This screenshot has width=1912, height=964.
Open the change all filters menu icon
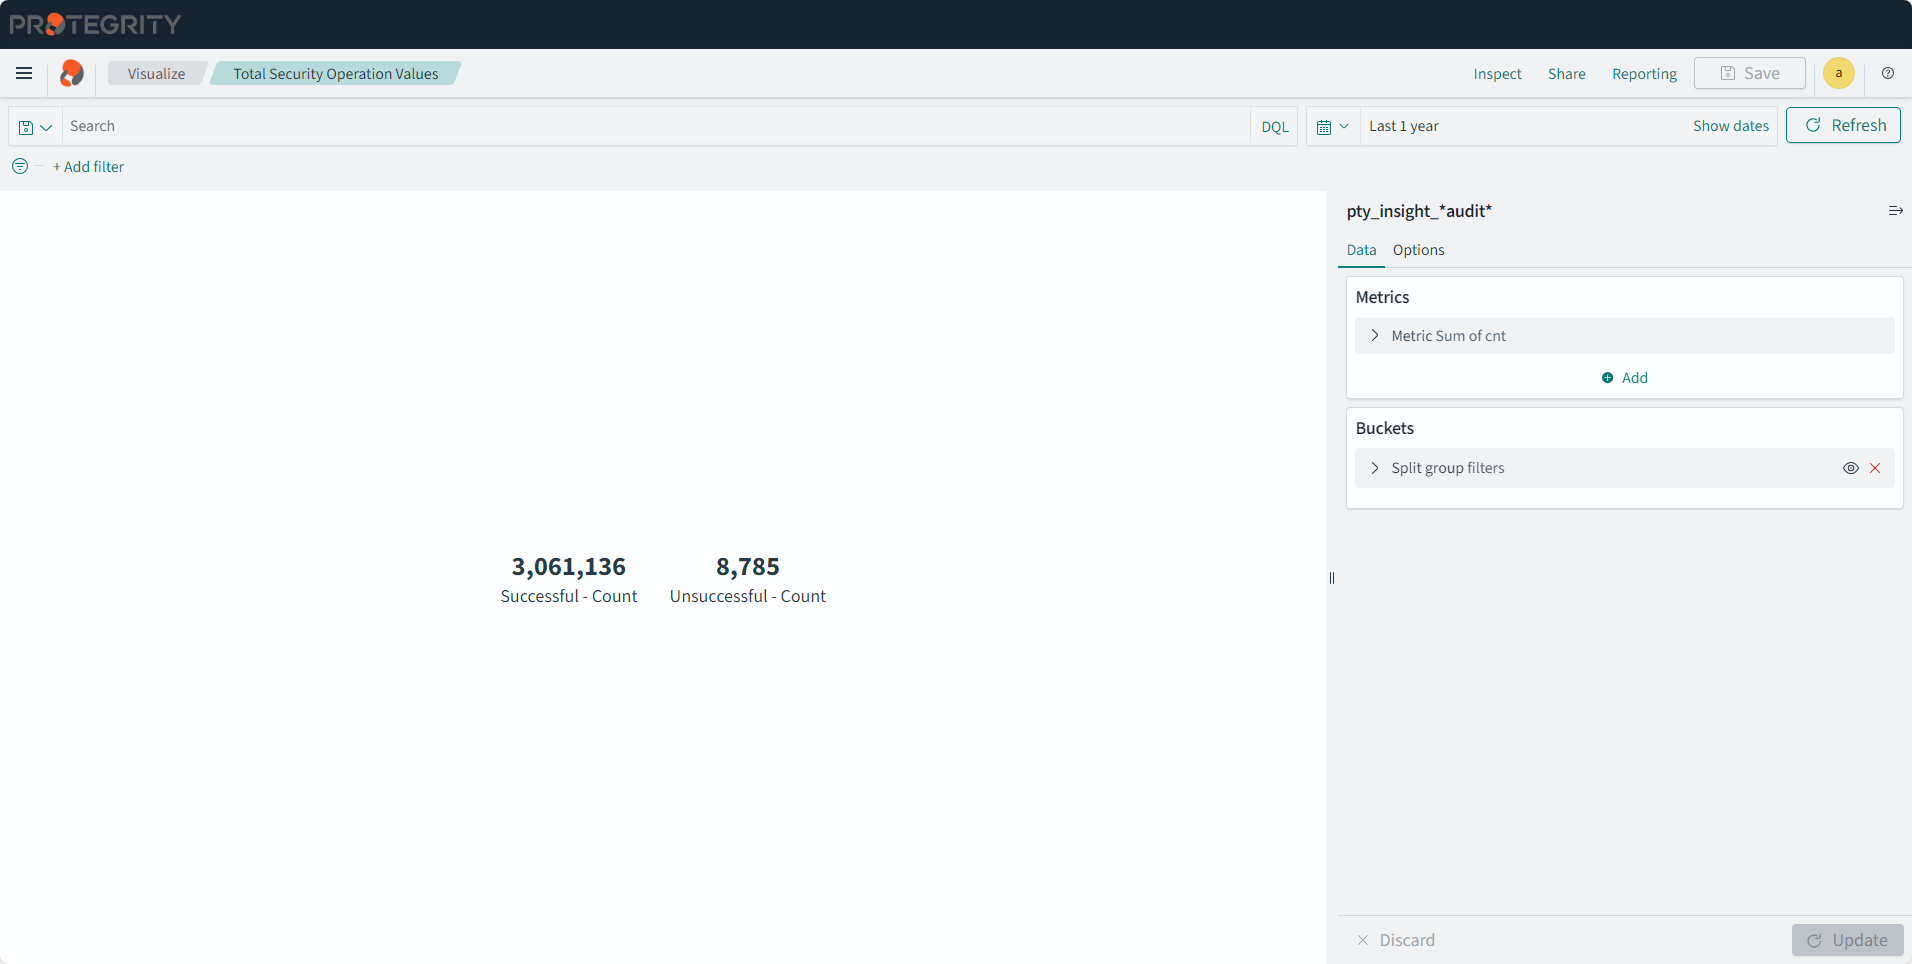20,166
